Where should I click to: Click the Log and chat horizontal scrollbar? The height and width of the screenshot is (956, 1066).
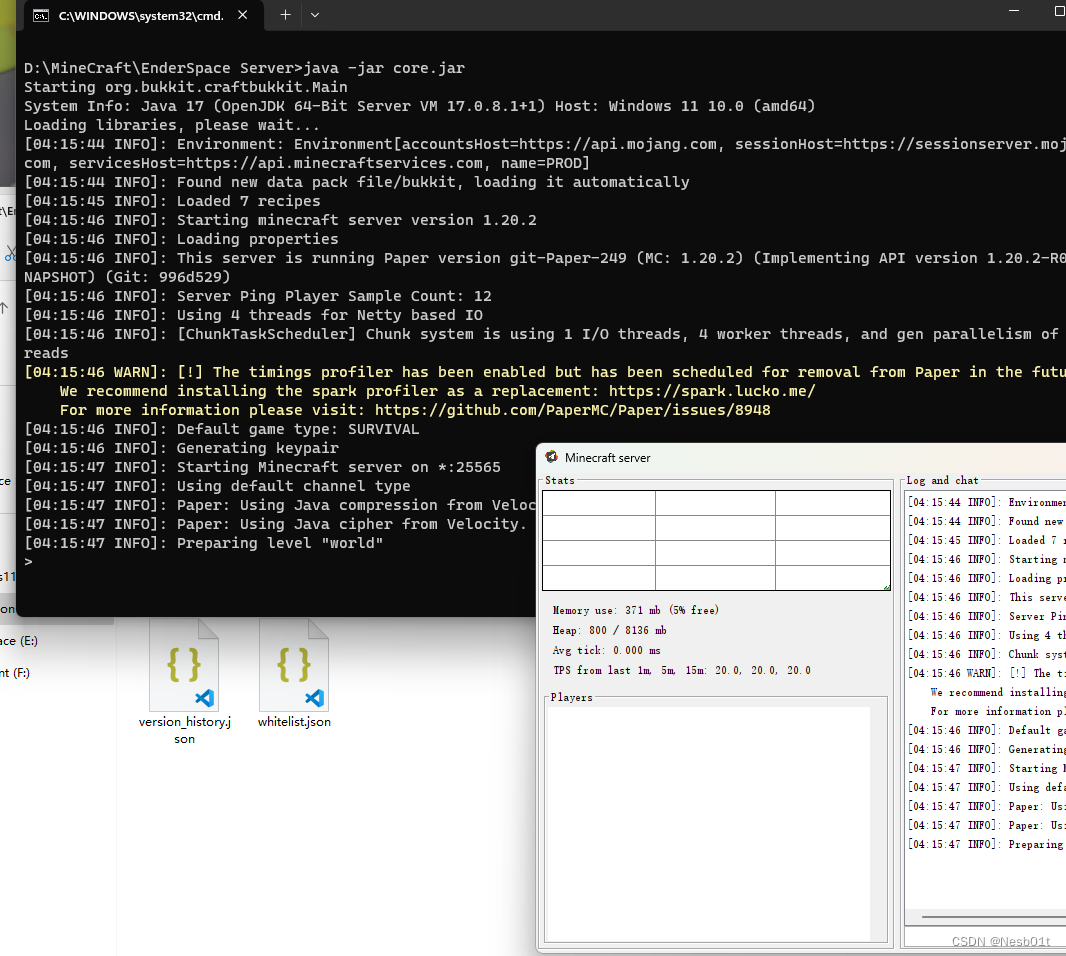click(990, 915)
